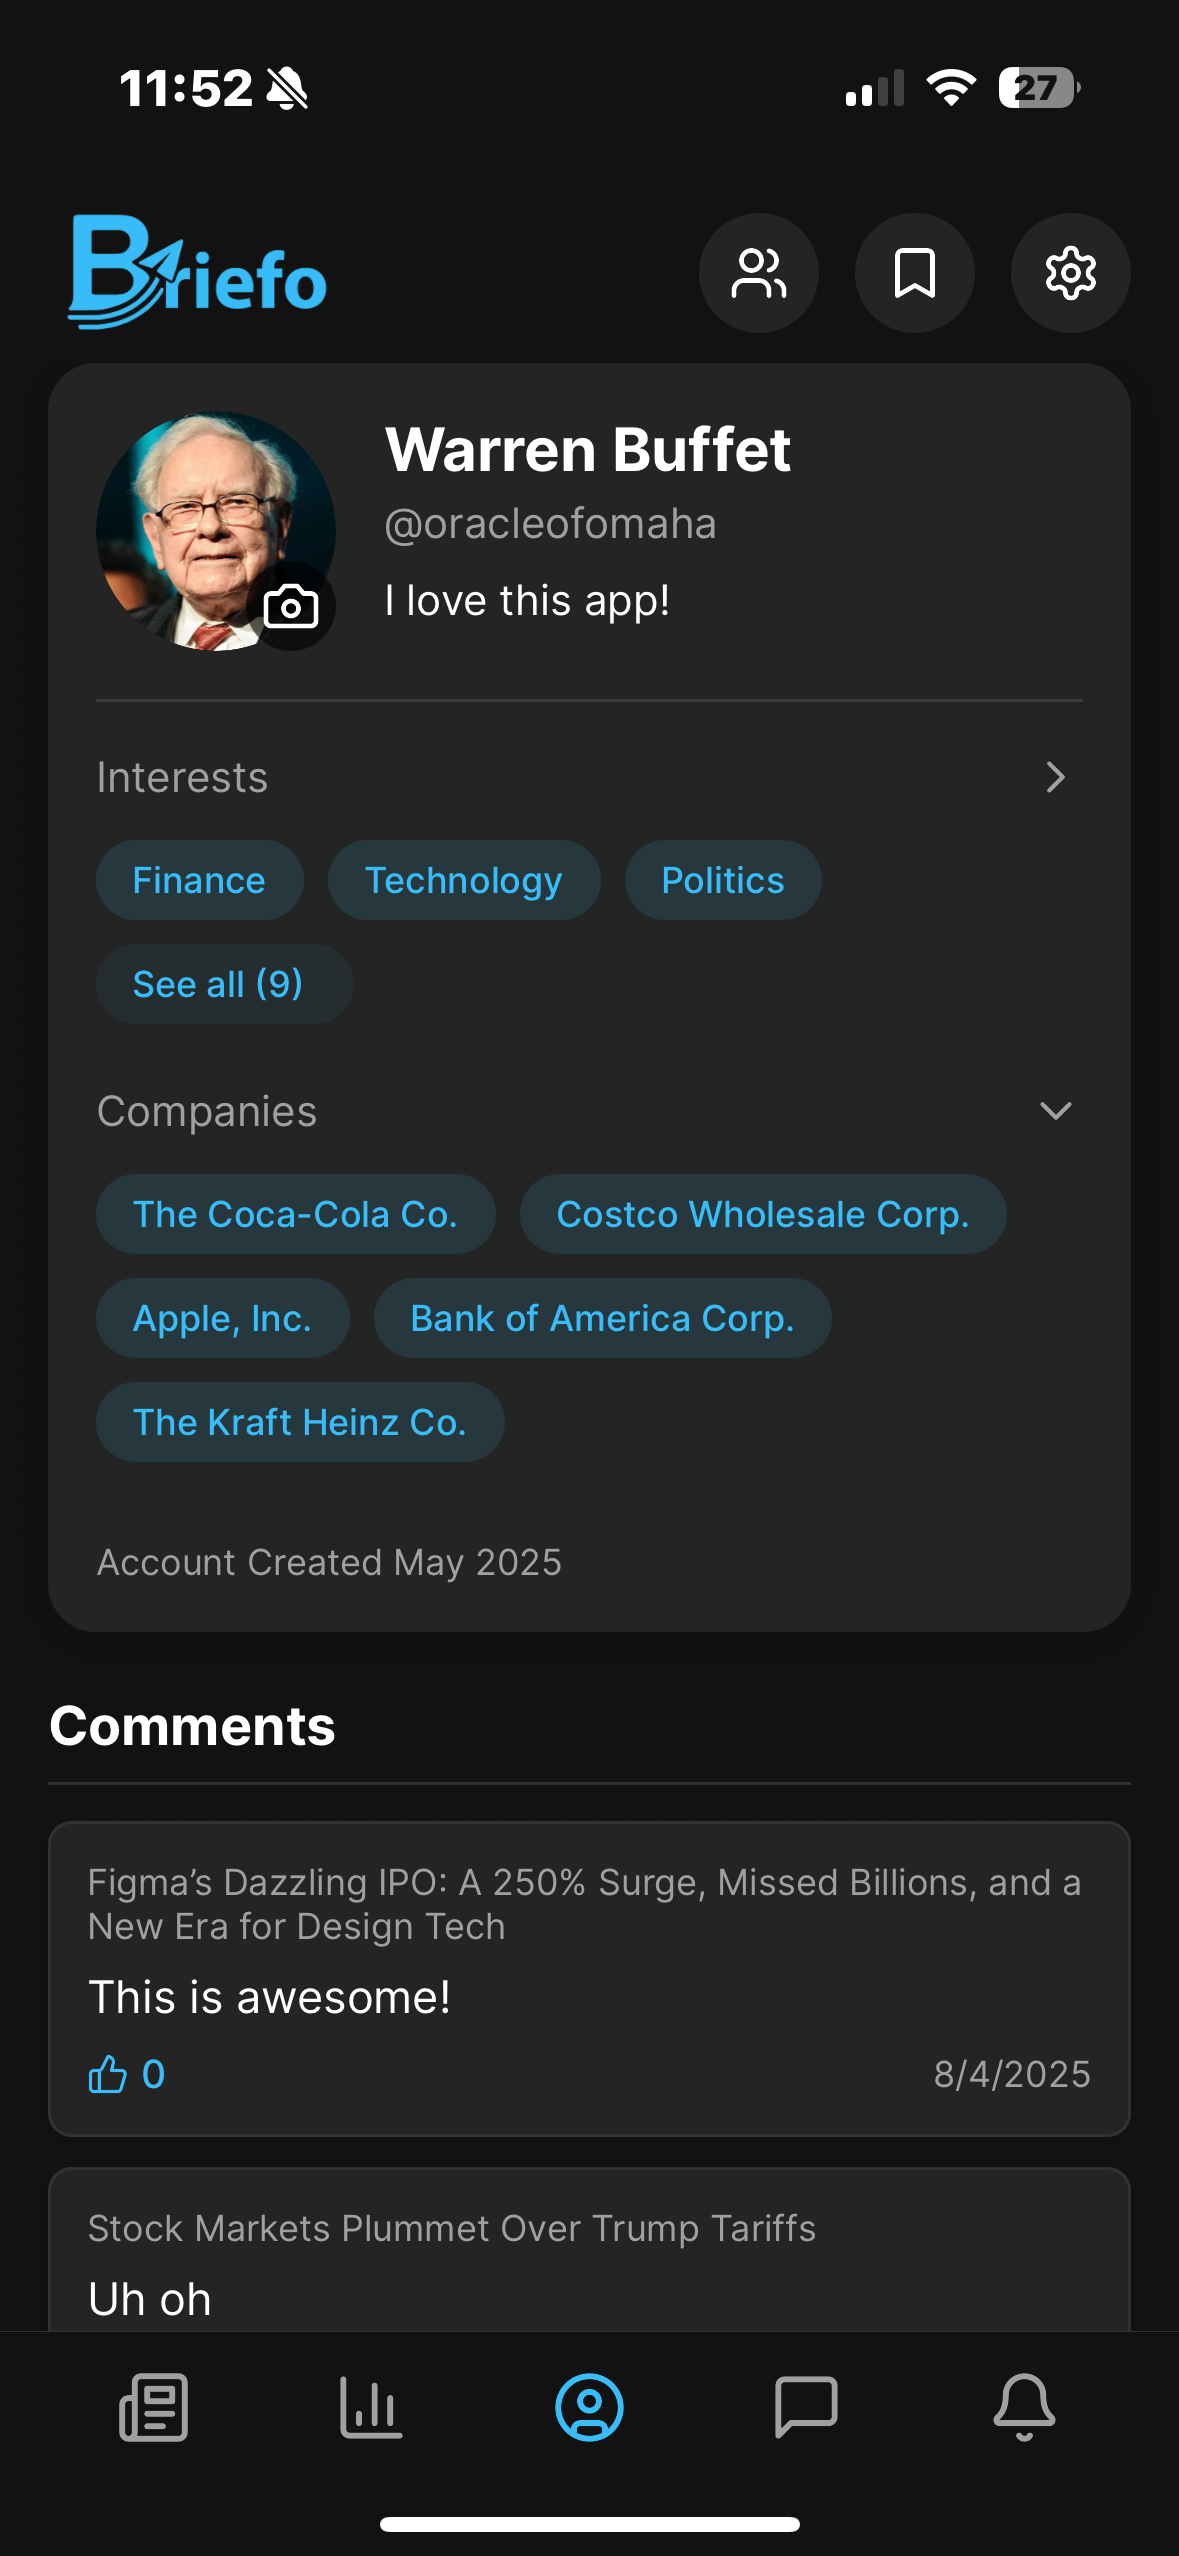This screenshot has height=2556, width=1179.
Task: Open the settings gear
Action: coord(1070,273)
